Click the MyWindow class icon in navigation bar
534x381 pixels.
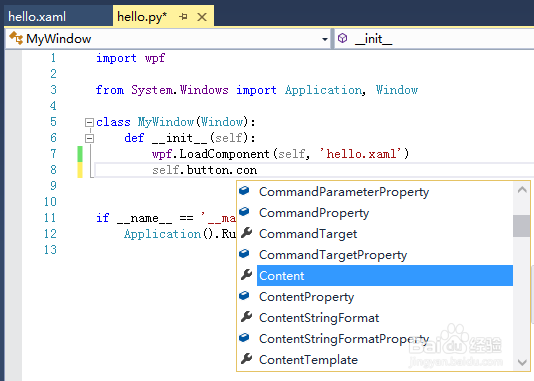tap(16, 38)
